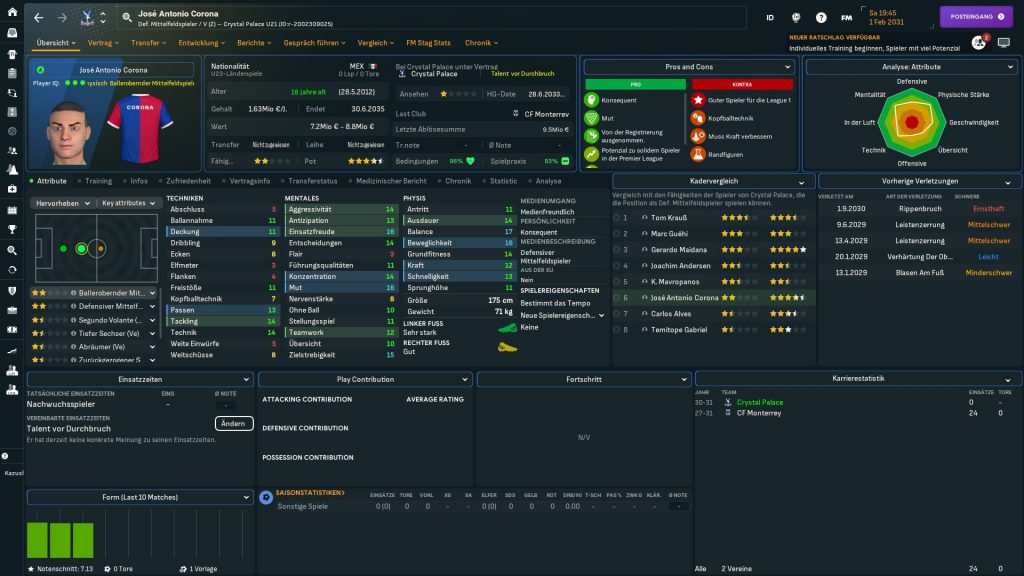Open the Key attributes dropdown

129,202
